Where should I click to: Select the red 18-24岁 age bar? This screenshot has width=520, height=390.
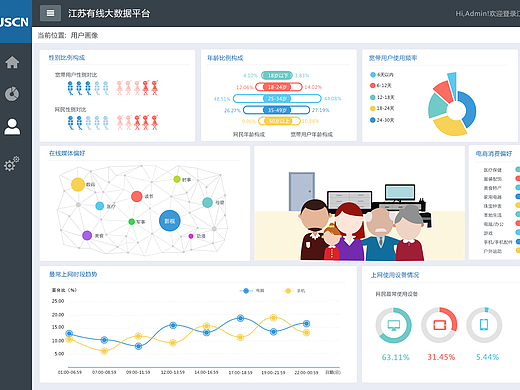[279, 87]
